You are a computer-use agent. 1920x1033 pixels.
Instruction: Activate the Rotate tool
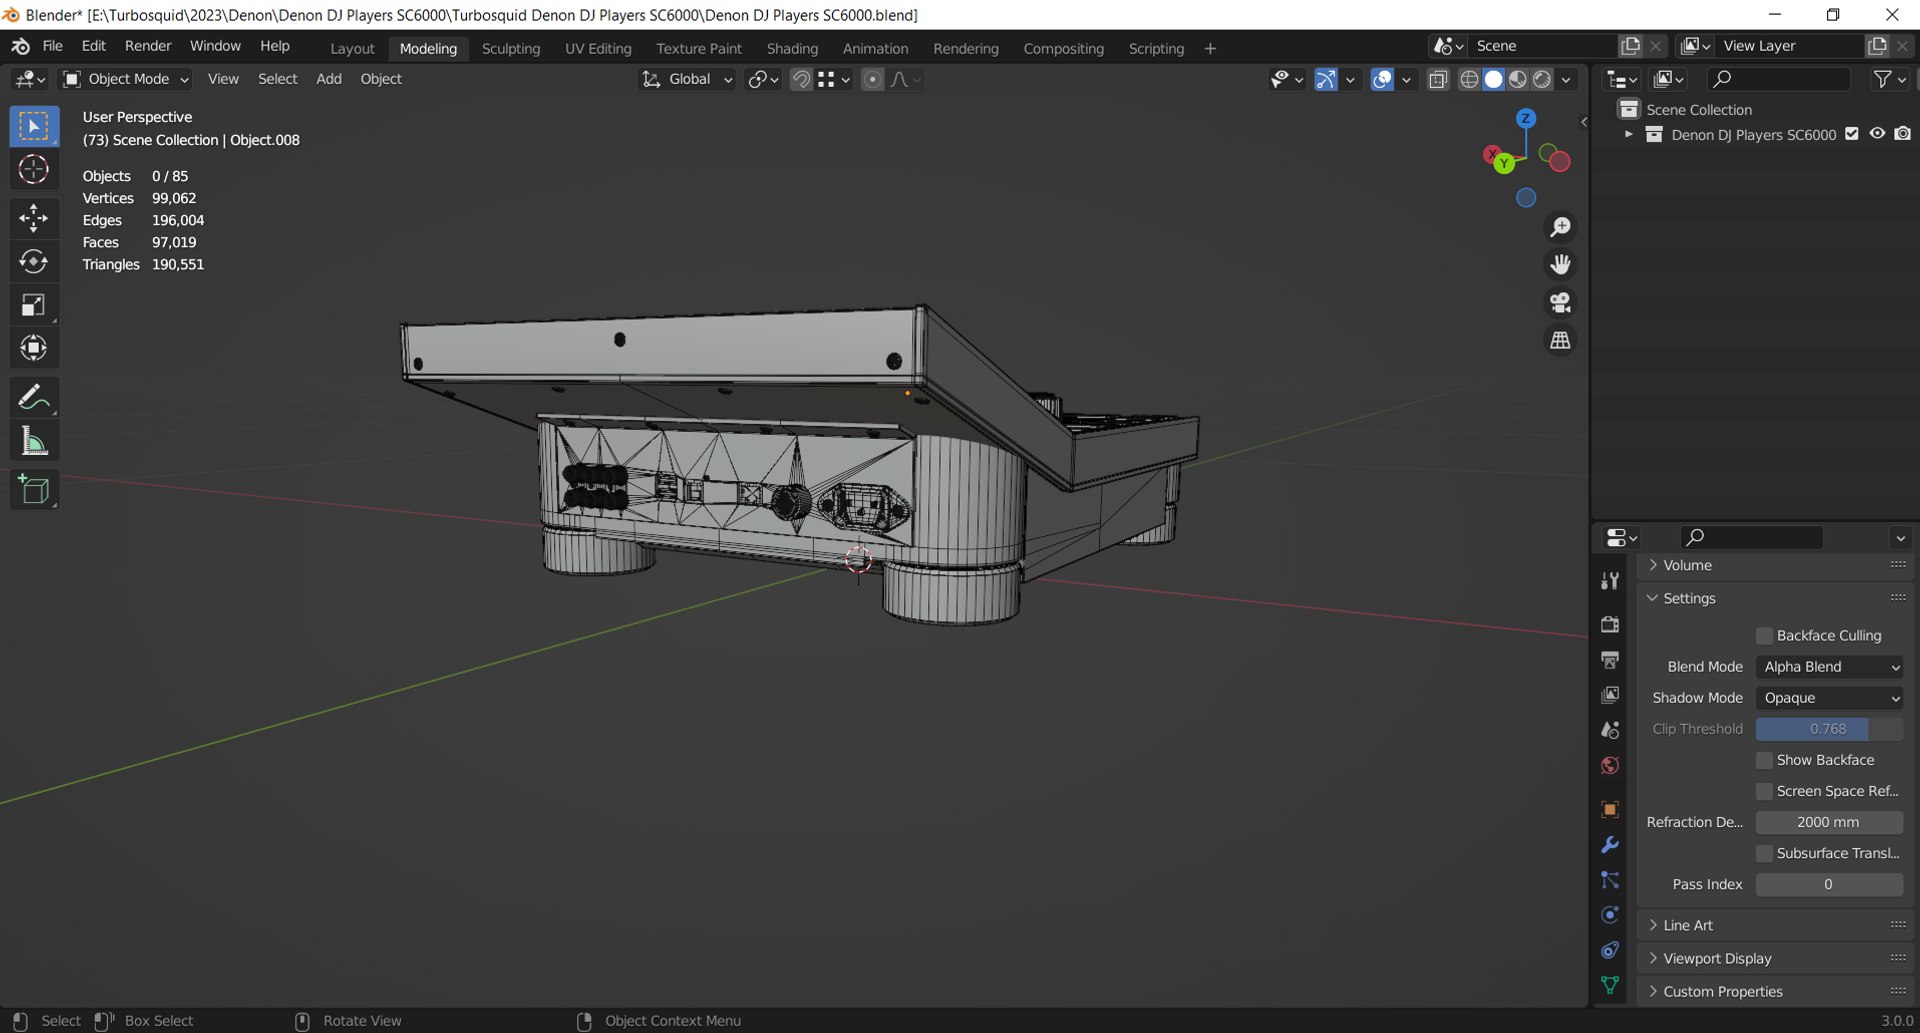coord(33,261)
